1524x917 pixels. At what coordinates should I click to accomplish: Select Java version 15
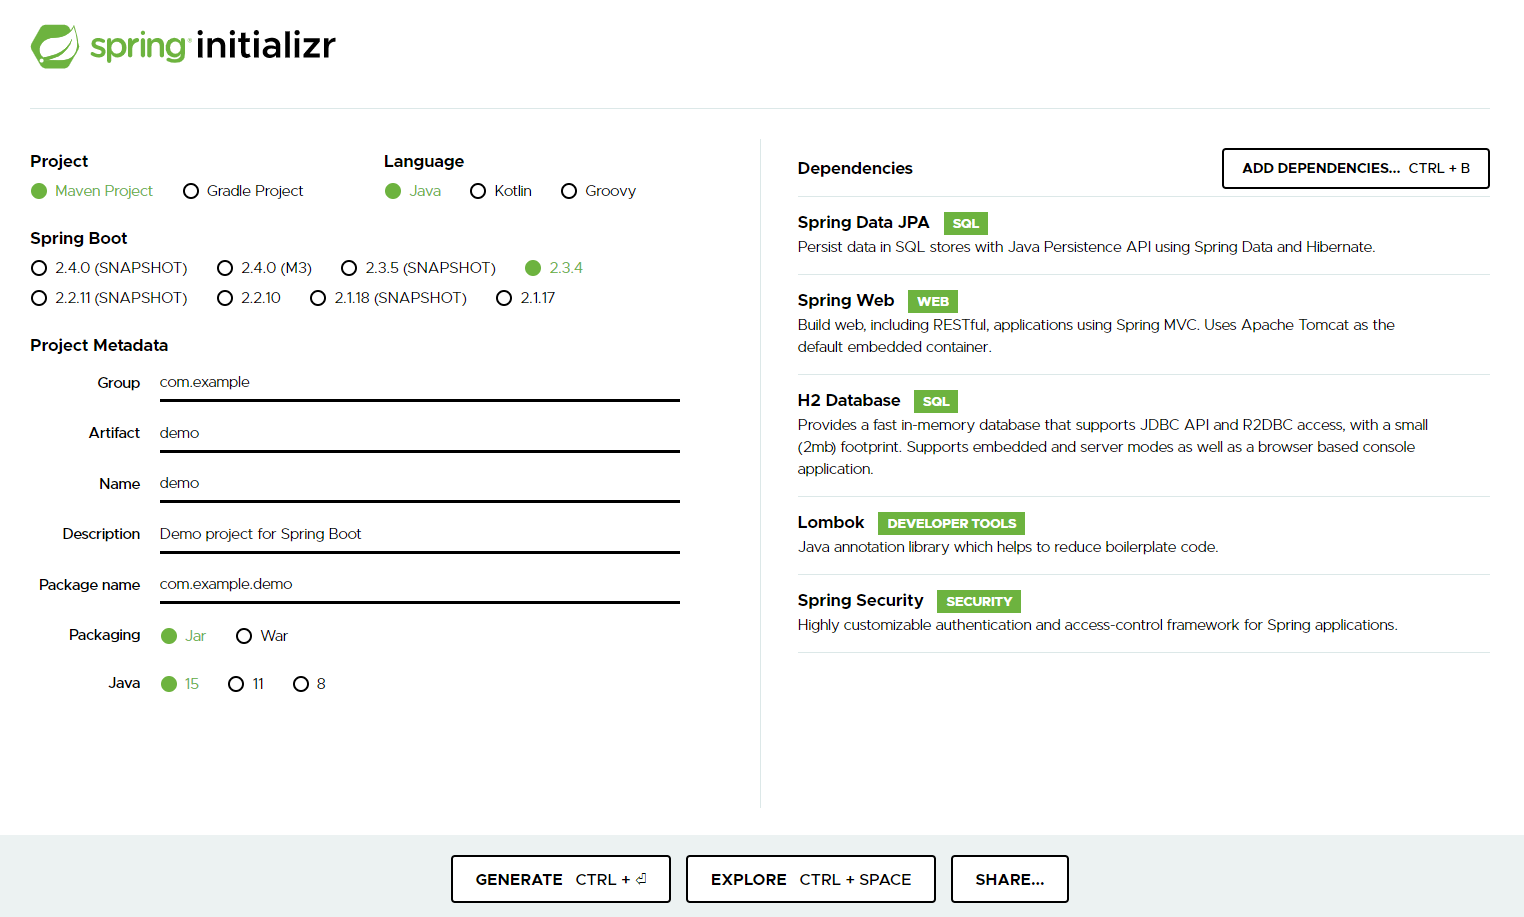180,684
